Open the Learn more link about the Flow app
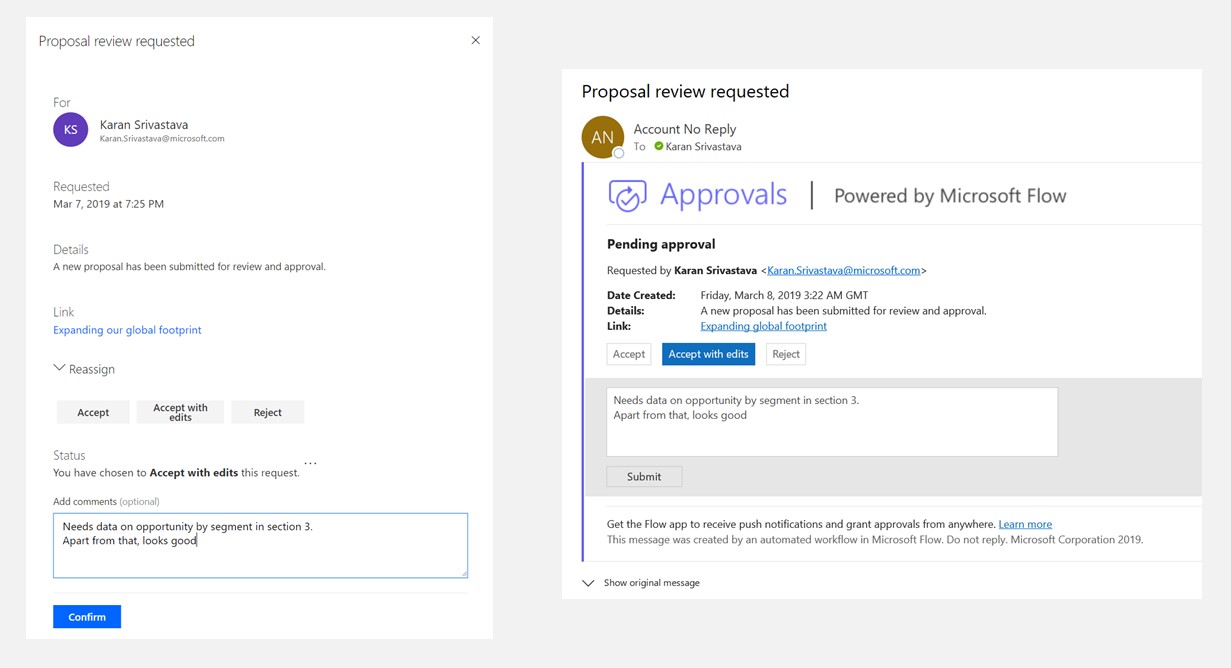This screenshot has height=668, width=1231. [1024, 523]
